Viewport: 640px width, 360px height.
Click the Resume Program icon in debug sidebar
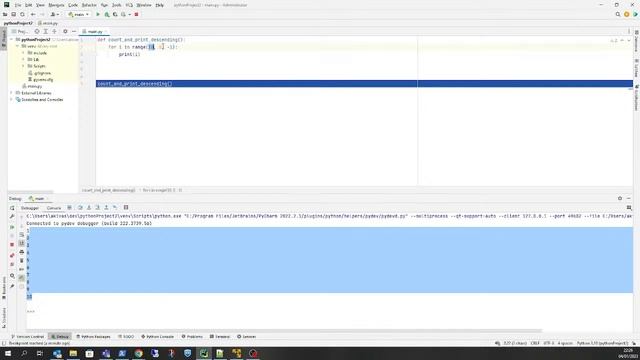(x=12, y=227)
